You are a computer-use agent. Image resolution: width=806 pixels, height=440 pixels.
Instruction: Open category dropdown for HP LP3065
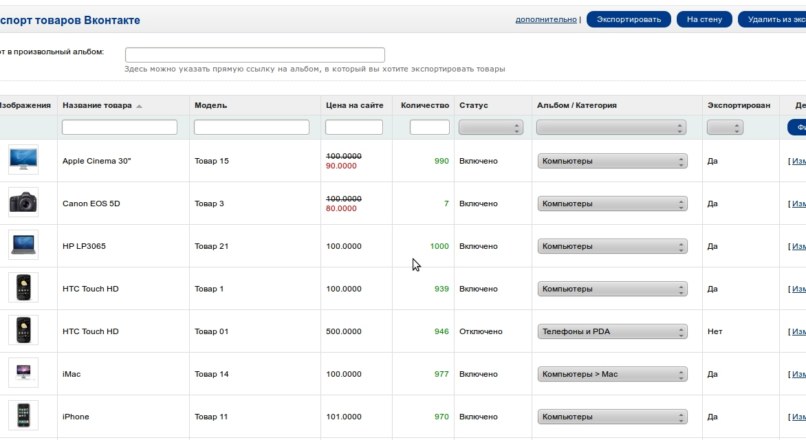click(x=612, y=246)
